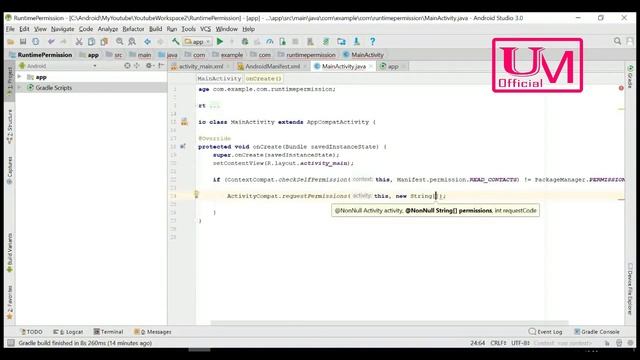Click the AVD Manager icon
640x360 pixels.
310,42
